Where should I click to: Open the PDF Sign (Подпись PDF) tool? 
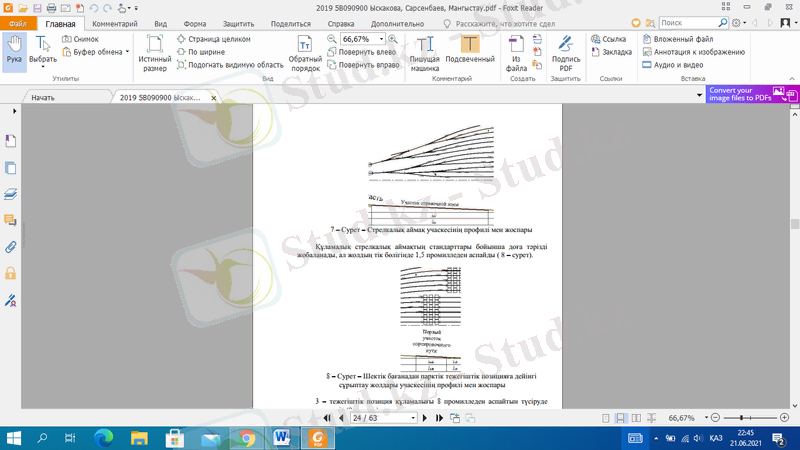pos(566,52)
